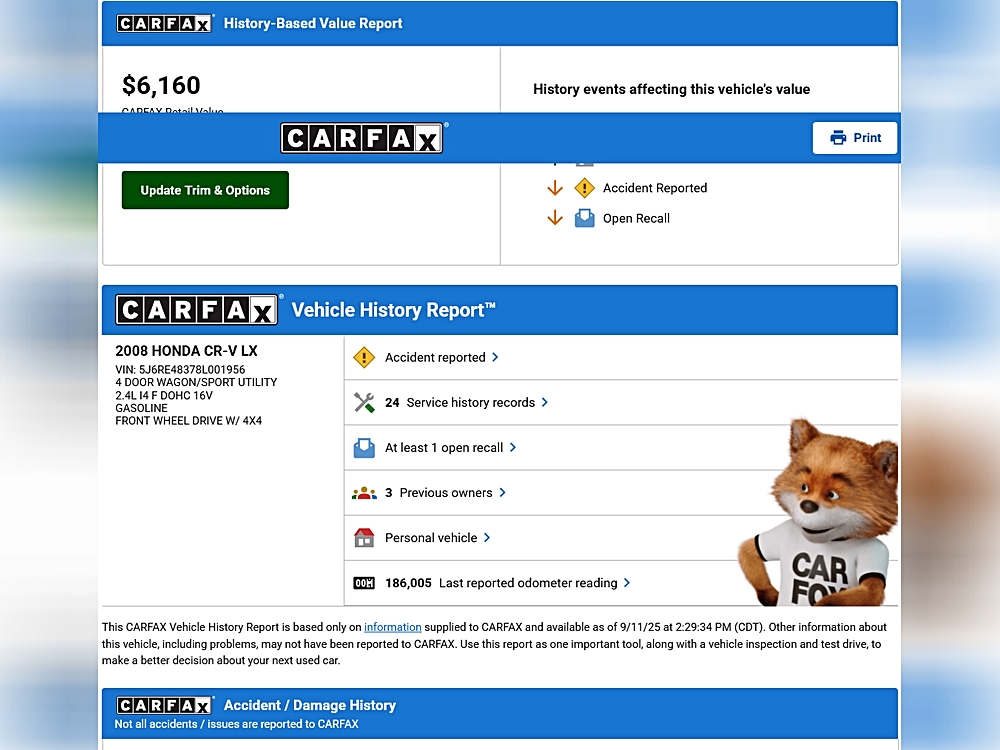Click the down arrow next to Open Recall
The height and width of the screenshot is (750, 1000).
point(555,218)
